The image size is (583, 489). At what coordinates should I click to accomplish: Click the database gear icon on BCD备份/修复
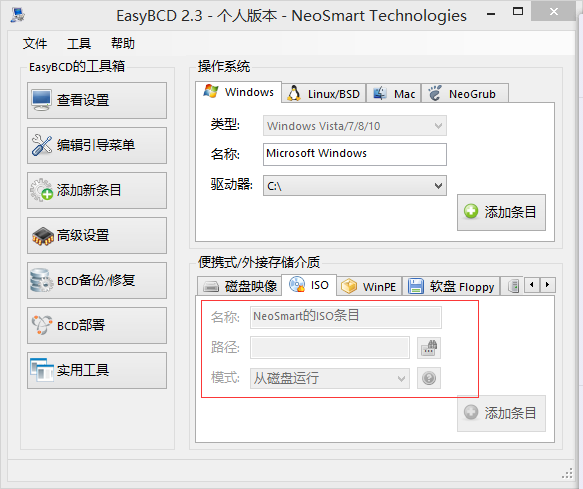coord(41,280)
